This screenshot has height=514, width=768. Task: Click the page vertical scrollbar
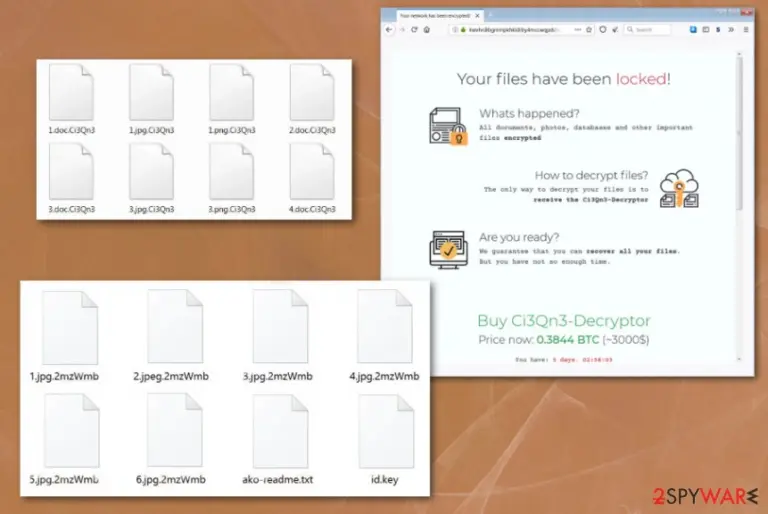[739, 206]
